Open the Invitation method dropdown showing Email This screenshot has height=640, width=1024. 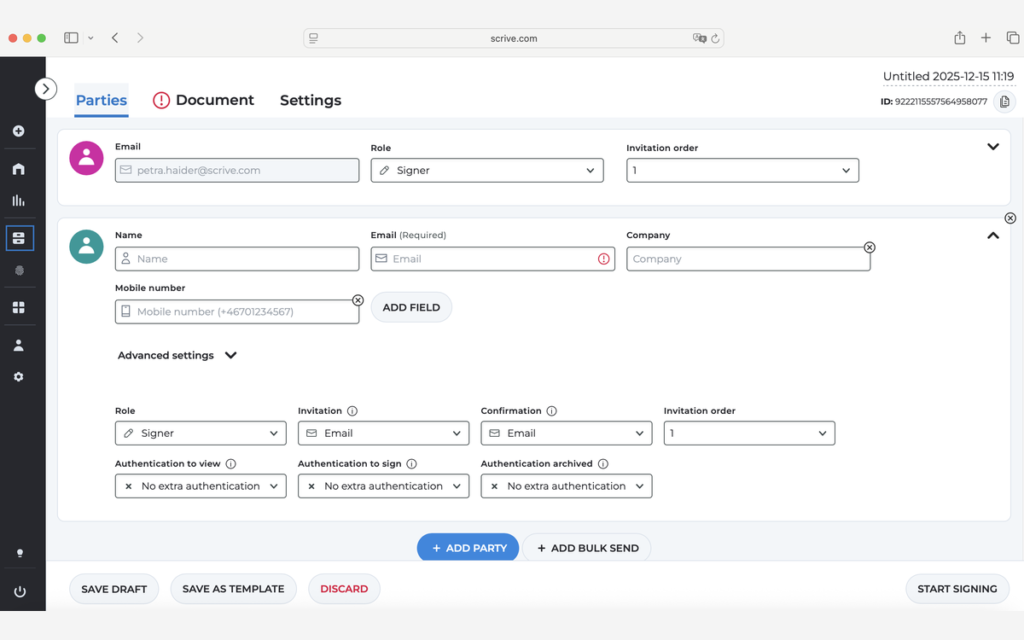point(383,433)
